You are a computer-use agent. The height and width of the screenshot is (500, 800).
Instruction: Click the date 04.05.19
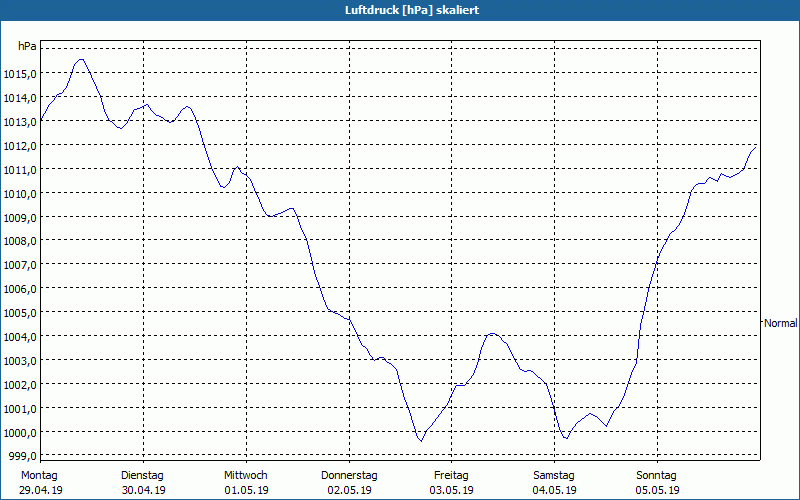click(x=555, y=490)
